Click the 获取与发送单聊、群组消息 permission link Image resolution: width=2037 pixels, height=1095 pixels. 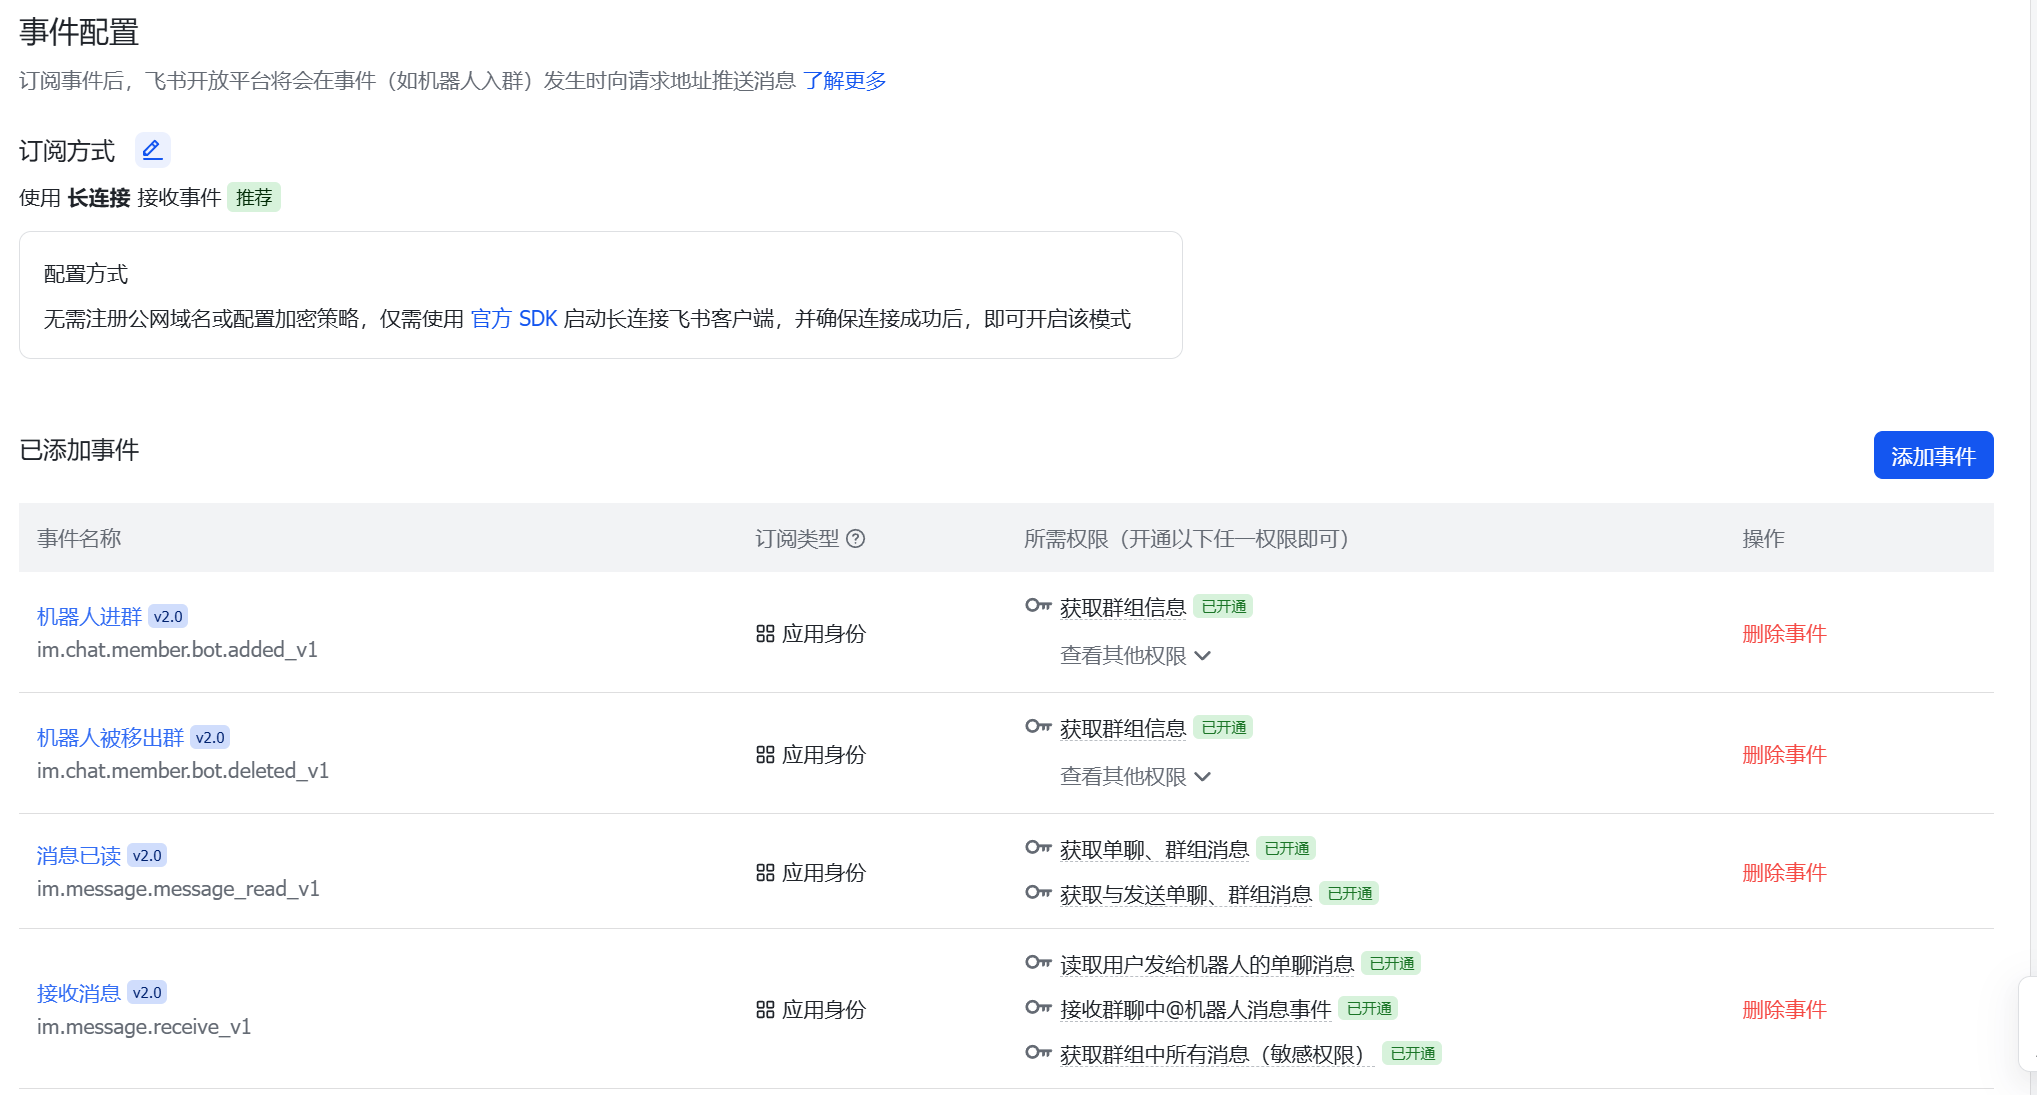(1185, 895)
